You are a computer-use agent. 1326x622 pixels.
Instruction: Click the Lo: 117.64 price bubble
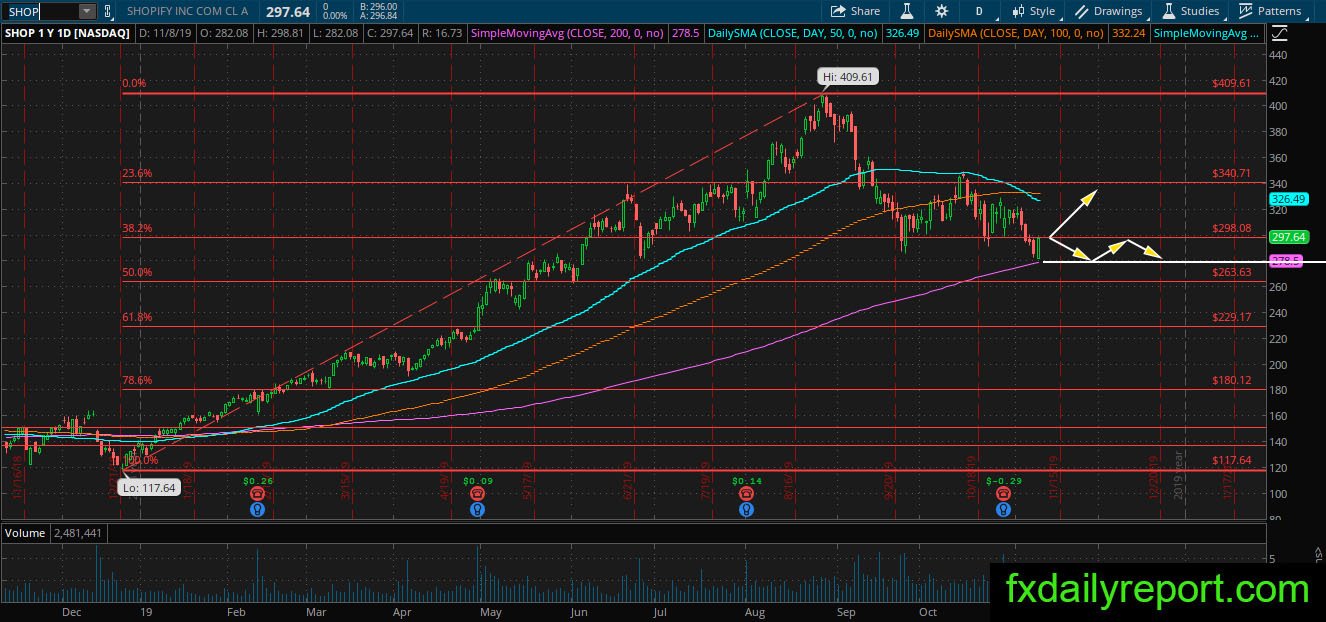[x=150, y=488]
